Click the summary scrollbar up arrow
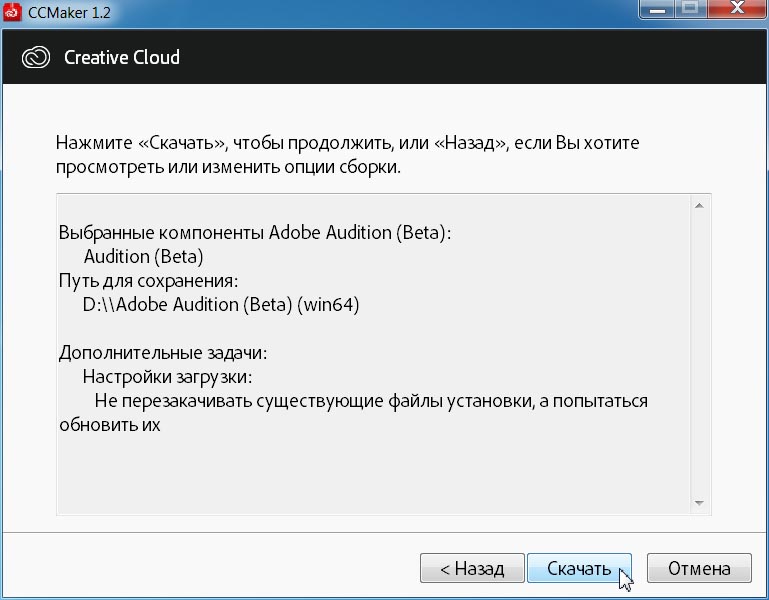Screen dimensions: 769x600 pos(699,206)
